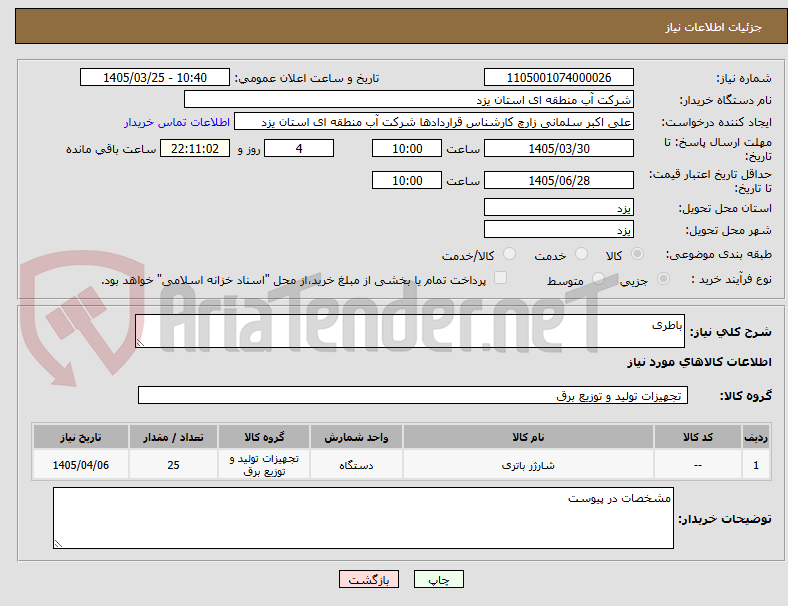Click the unit cell دستگاه
The height and width of the screenshot is (606, 788).
pyautogui.click(x=356, y=465)
